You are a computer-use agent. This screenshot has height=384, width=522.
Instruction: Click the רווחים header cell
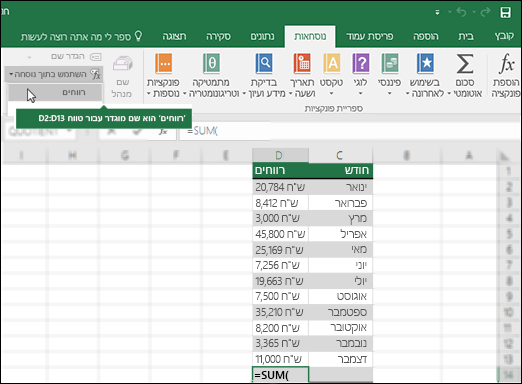coord(280,170)
